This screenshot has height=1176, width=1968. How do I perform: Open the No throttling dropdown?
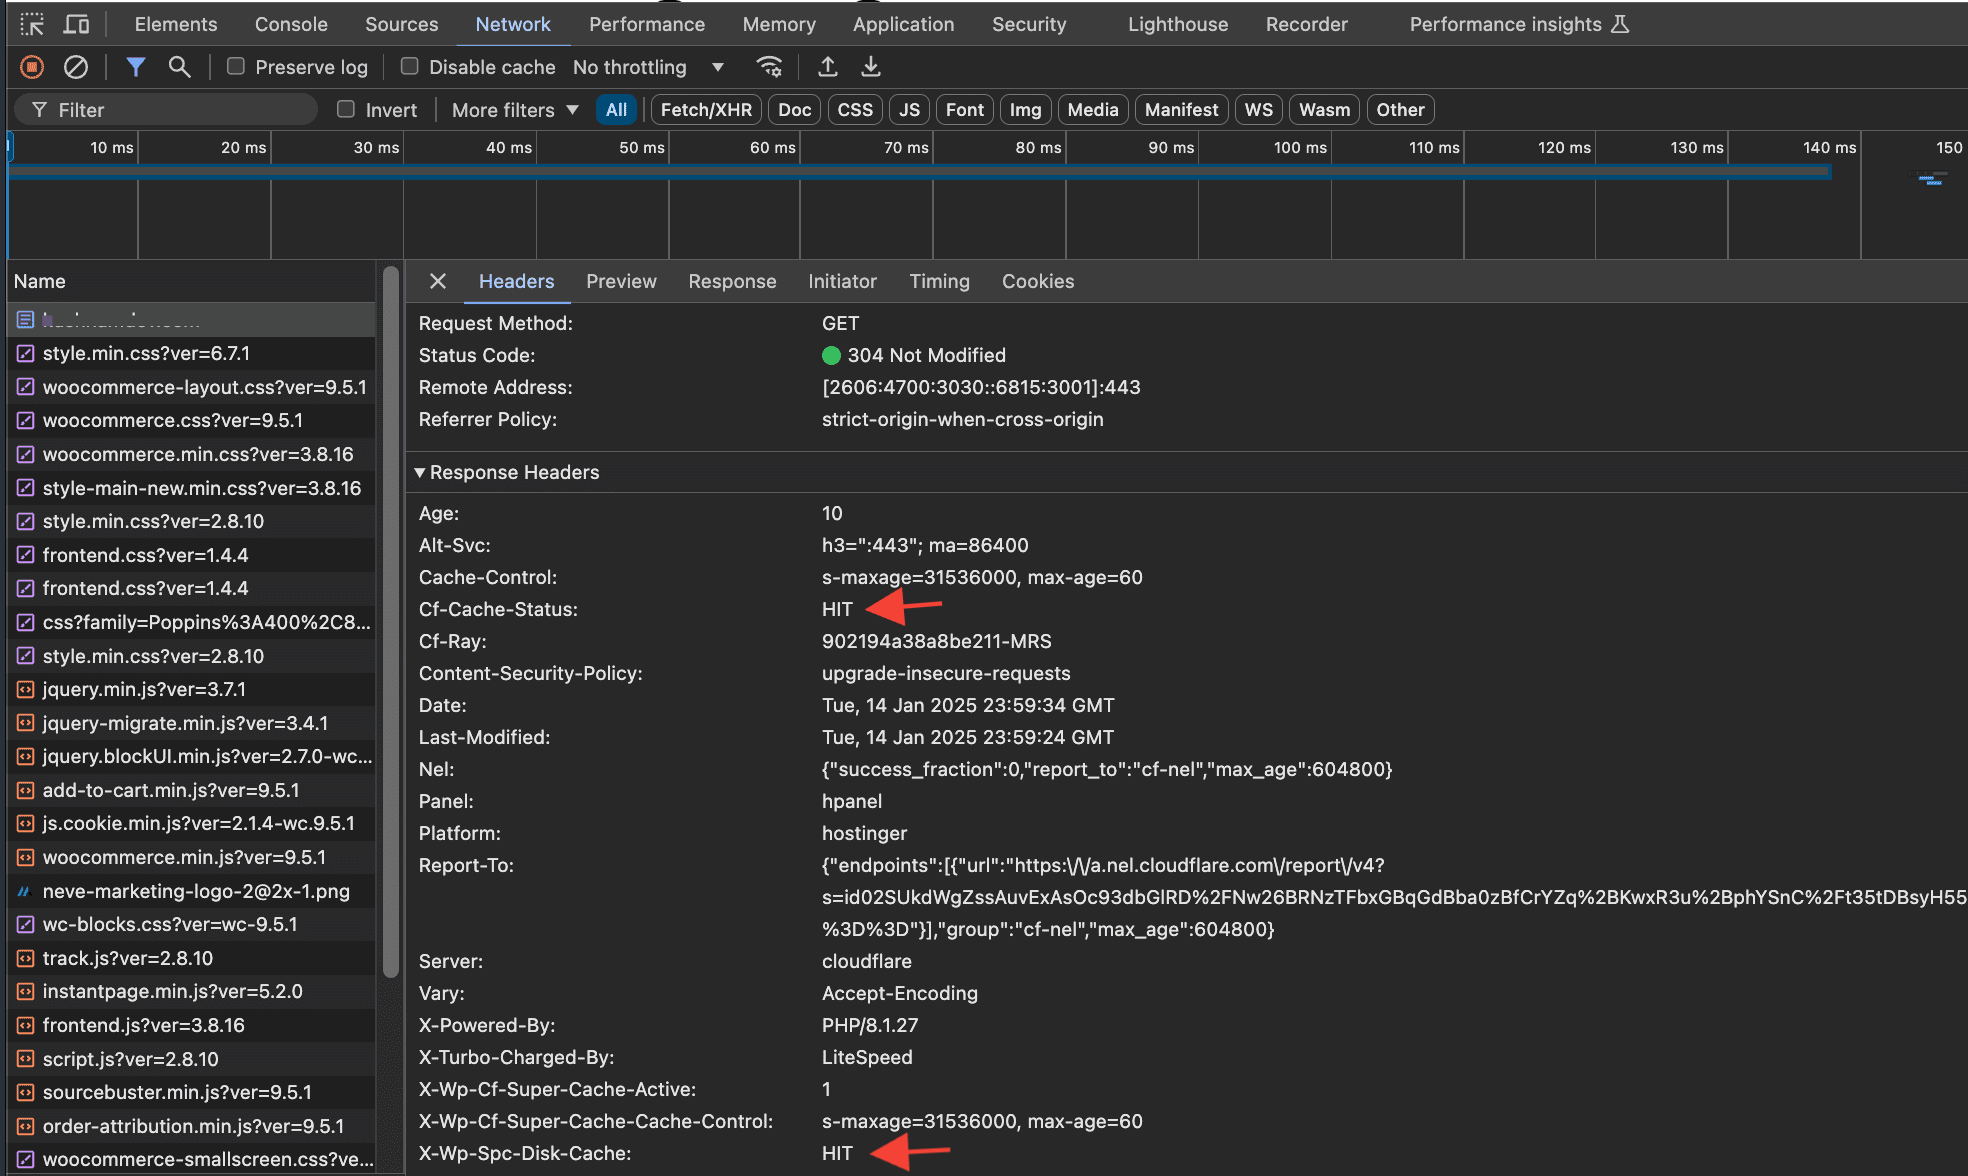tap(648, 67)
